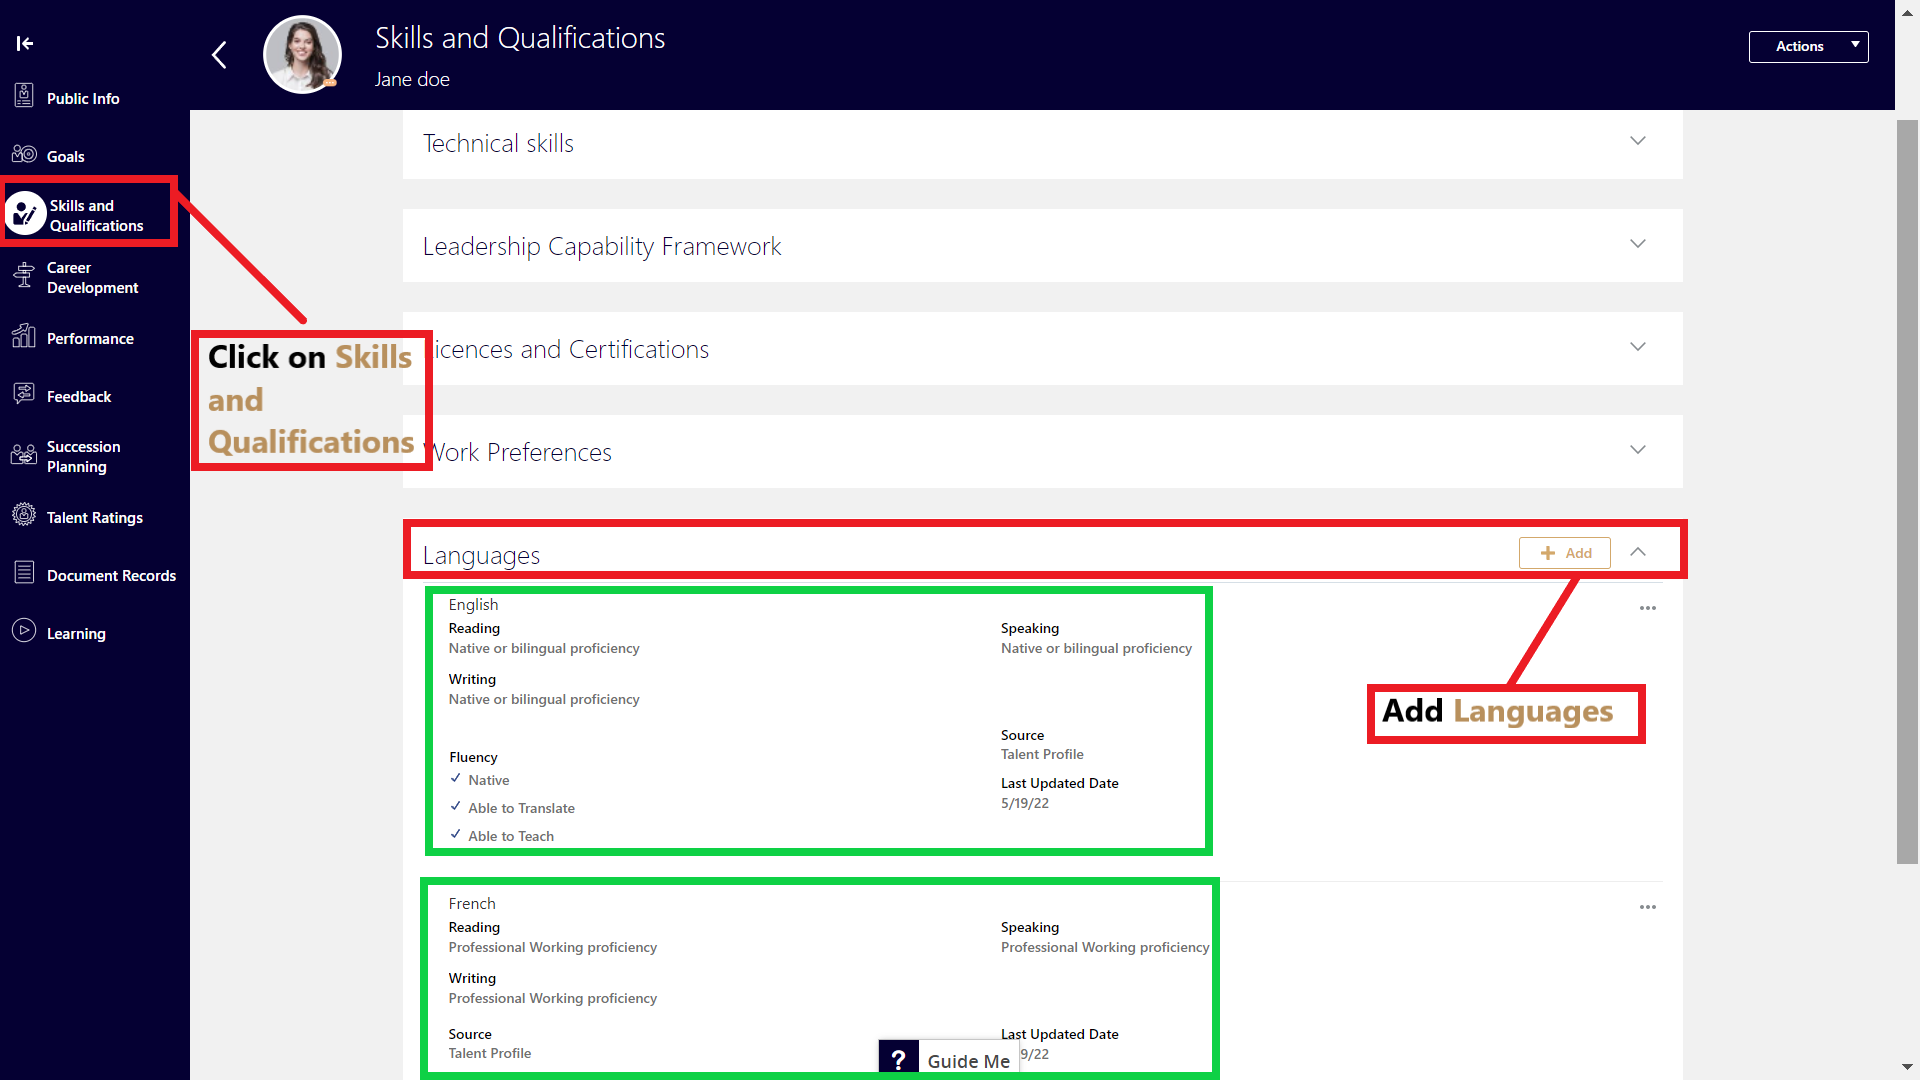Click the Performance bar chart icon
Image resolution: width=1920 pixels, height=1080 pixels.
[24, 337]
